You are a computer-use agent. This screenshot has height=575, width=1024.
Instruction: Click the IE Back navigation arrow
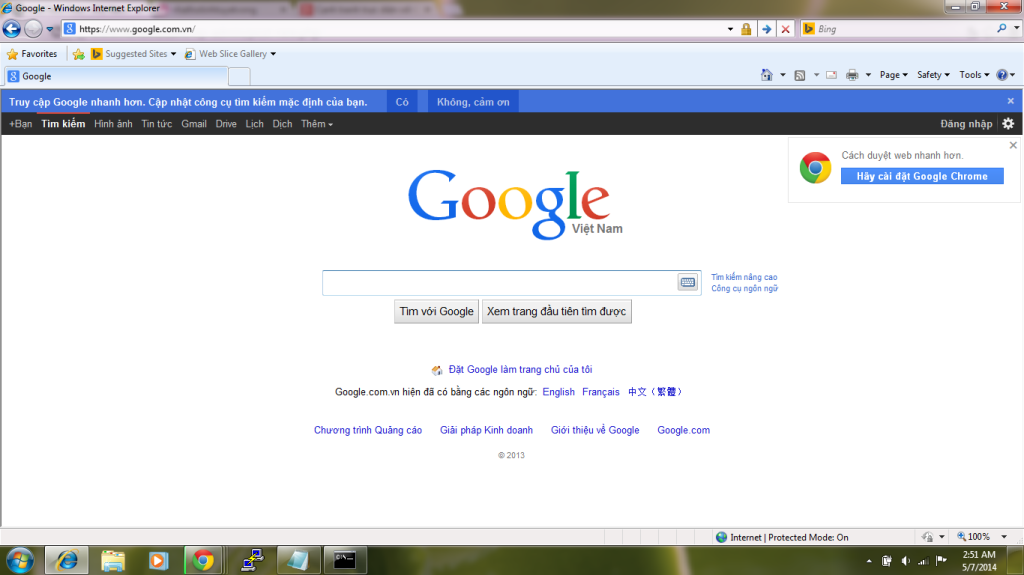12,29
